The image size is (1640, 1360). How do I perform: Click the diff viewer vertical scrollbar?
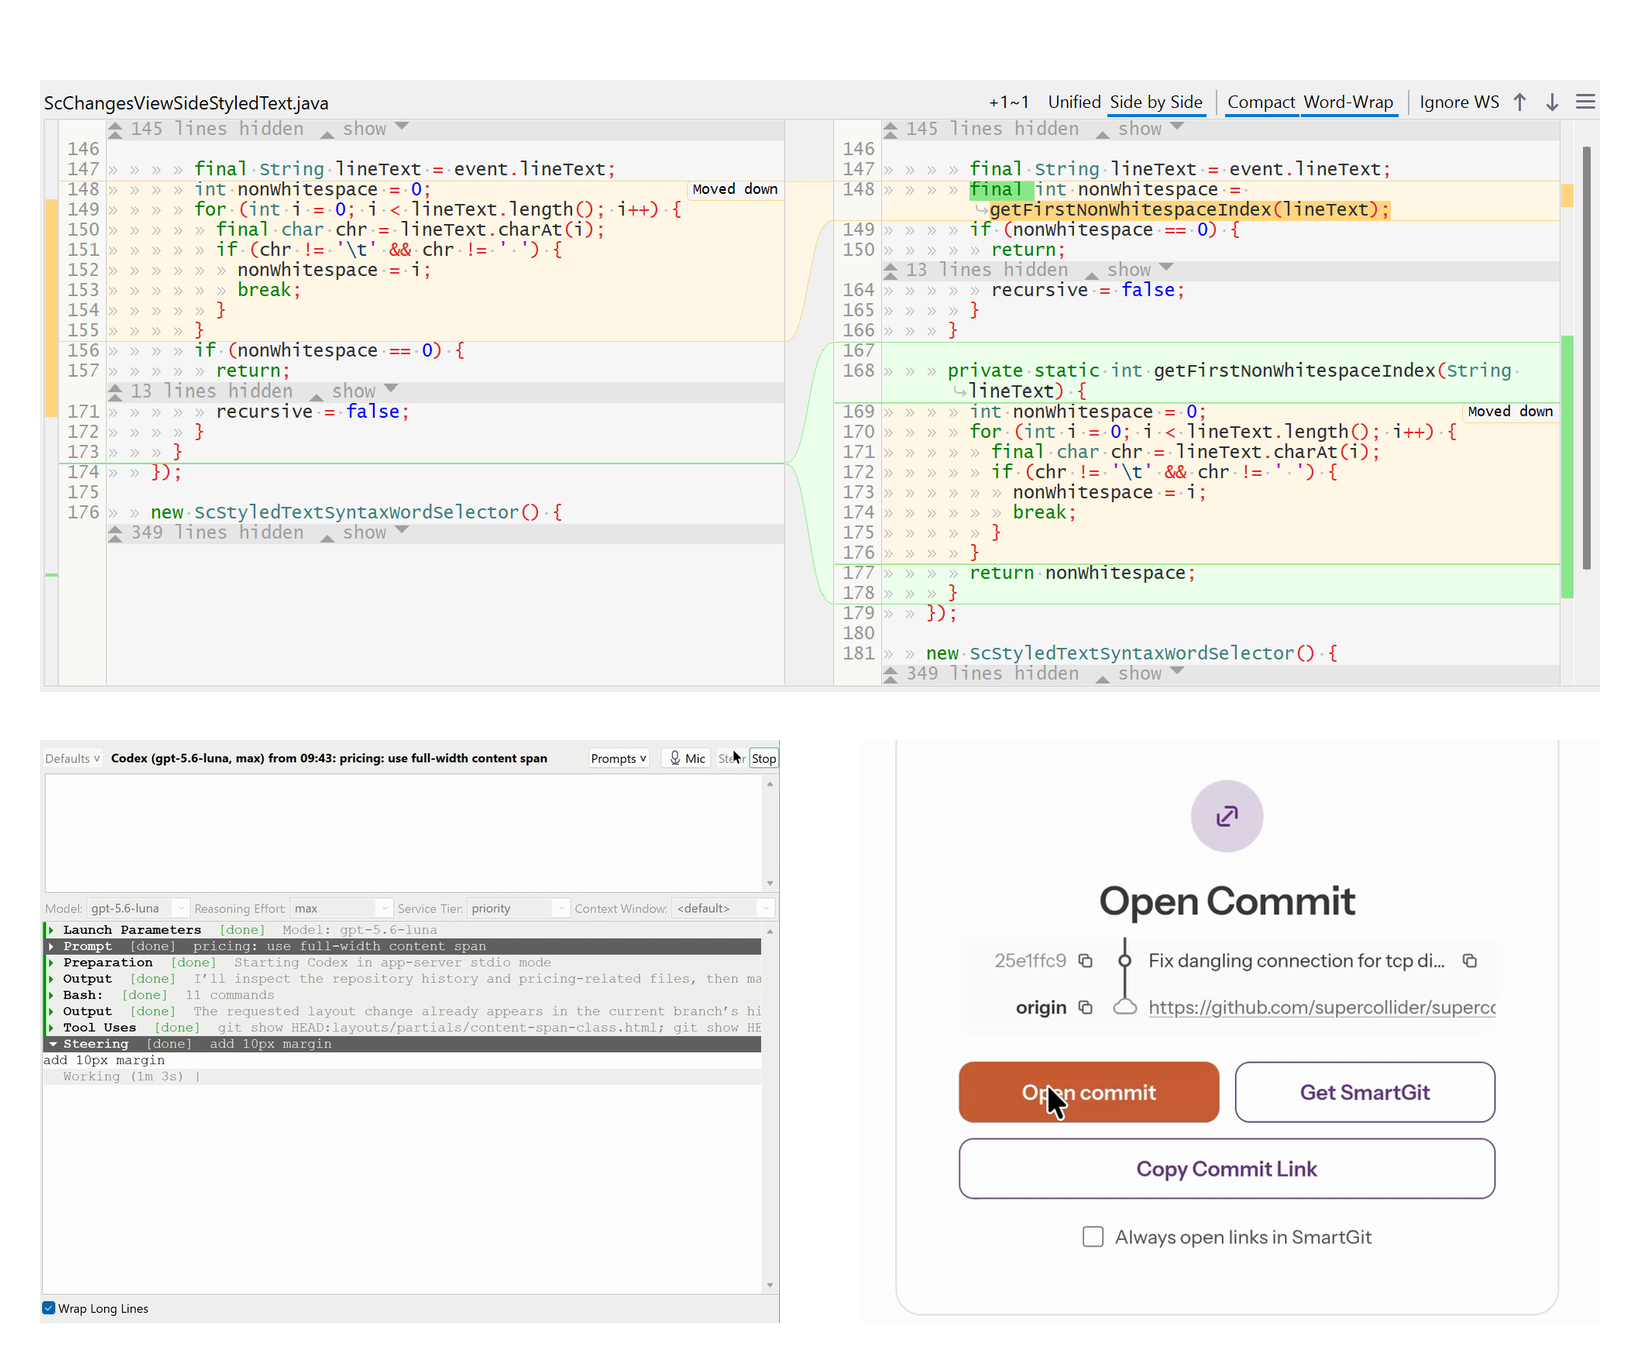coord(1587,358)
